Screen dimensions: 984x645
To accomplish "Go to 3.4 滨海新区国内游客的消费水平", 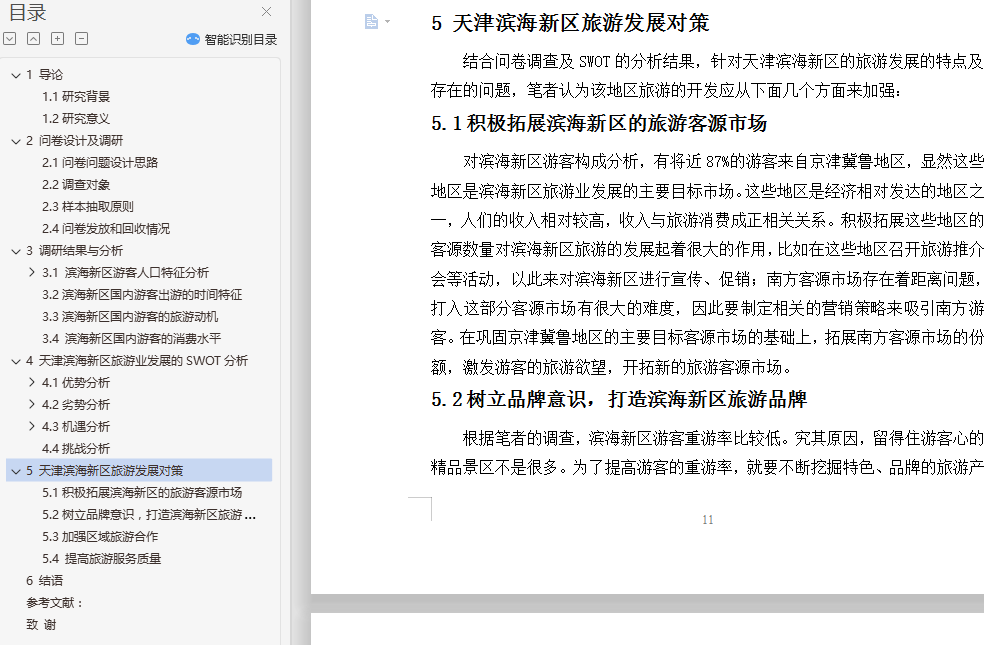I will coord(132,338).
